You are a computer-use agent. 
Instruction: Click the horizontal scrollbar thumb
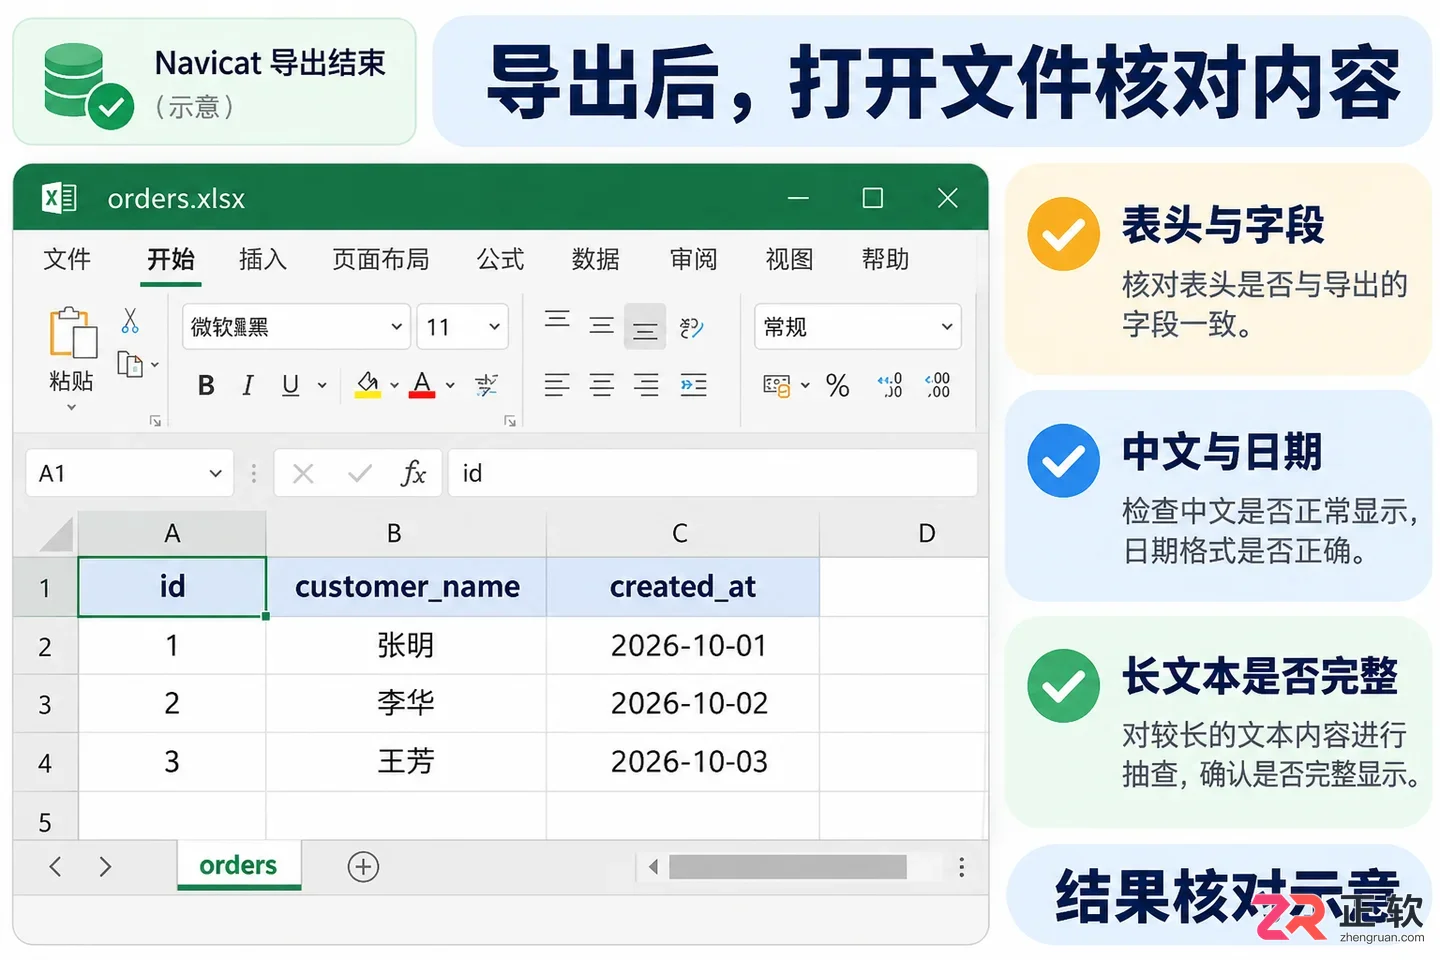(x=788, y=867)
